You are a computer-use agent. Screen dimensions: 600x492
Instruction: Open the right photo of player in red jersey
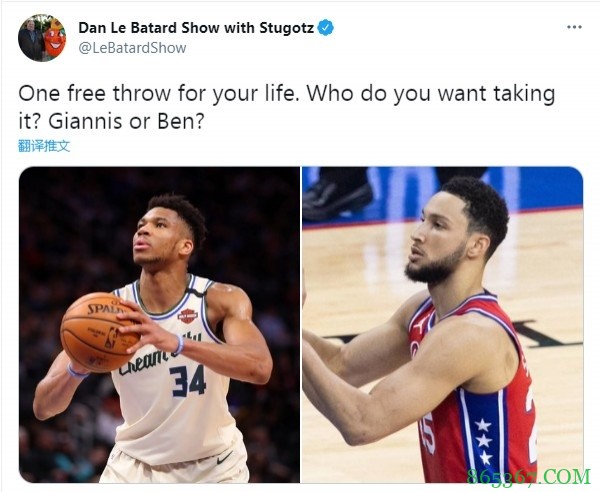tap(442, 324)
